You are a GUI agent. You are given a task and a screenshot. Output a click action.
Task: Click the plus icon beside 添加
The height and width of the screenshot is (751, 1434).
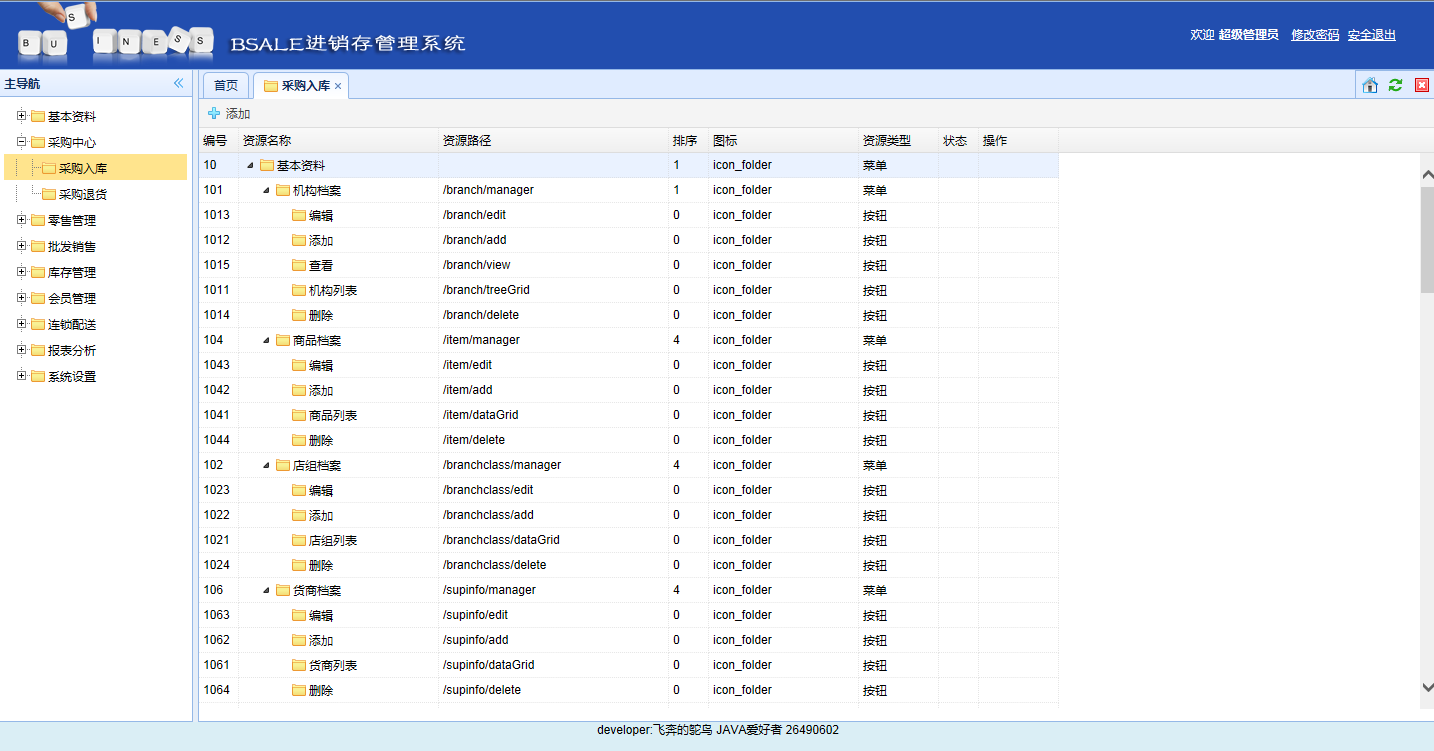[214, 114]
